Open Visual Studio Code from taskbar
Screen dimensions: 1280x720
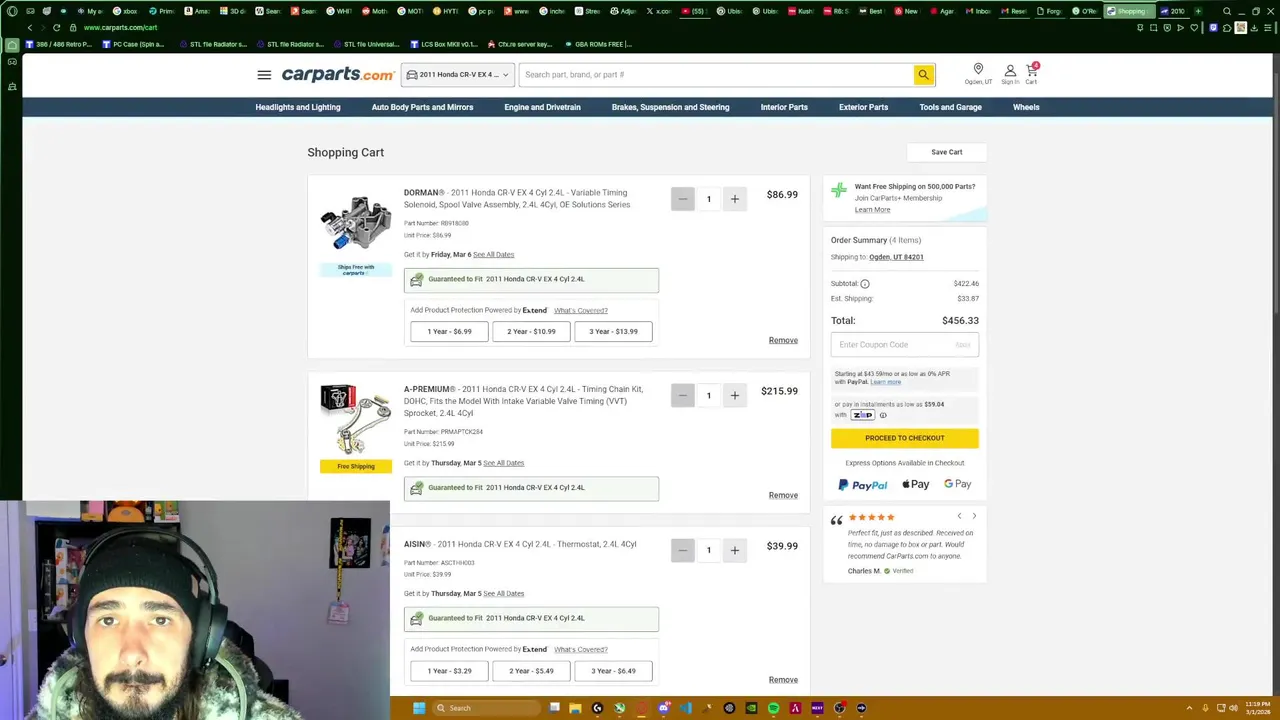tap(685, 708)
